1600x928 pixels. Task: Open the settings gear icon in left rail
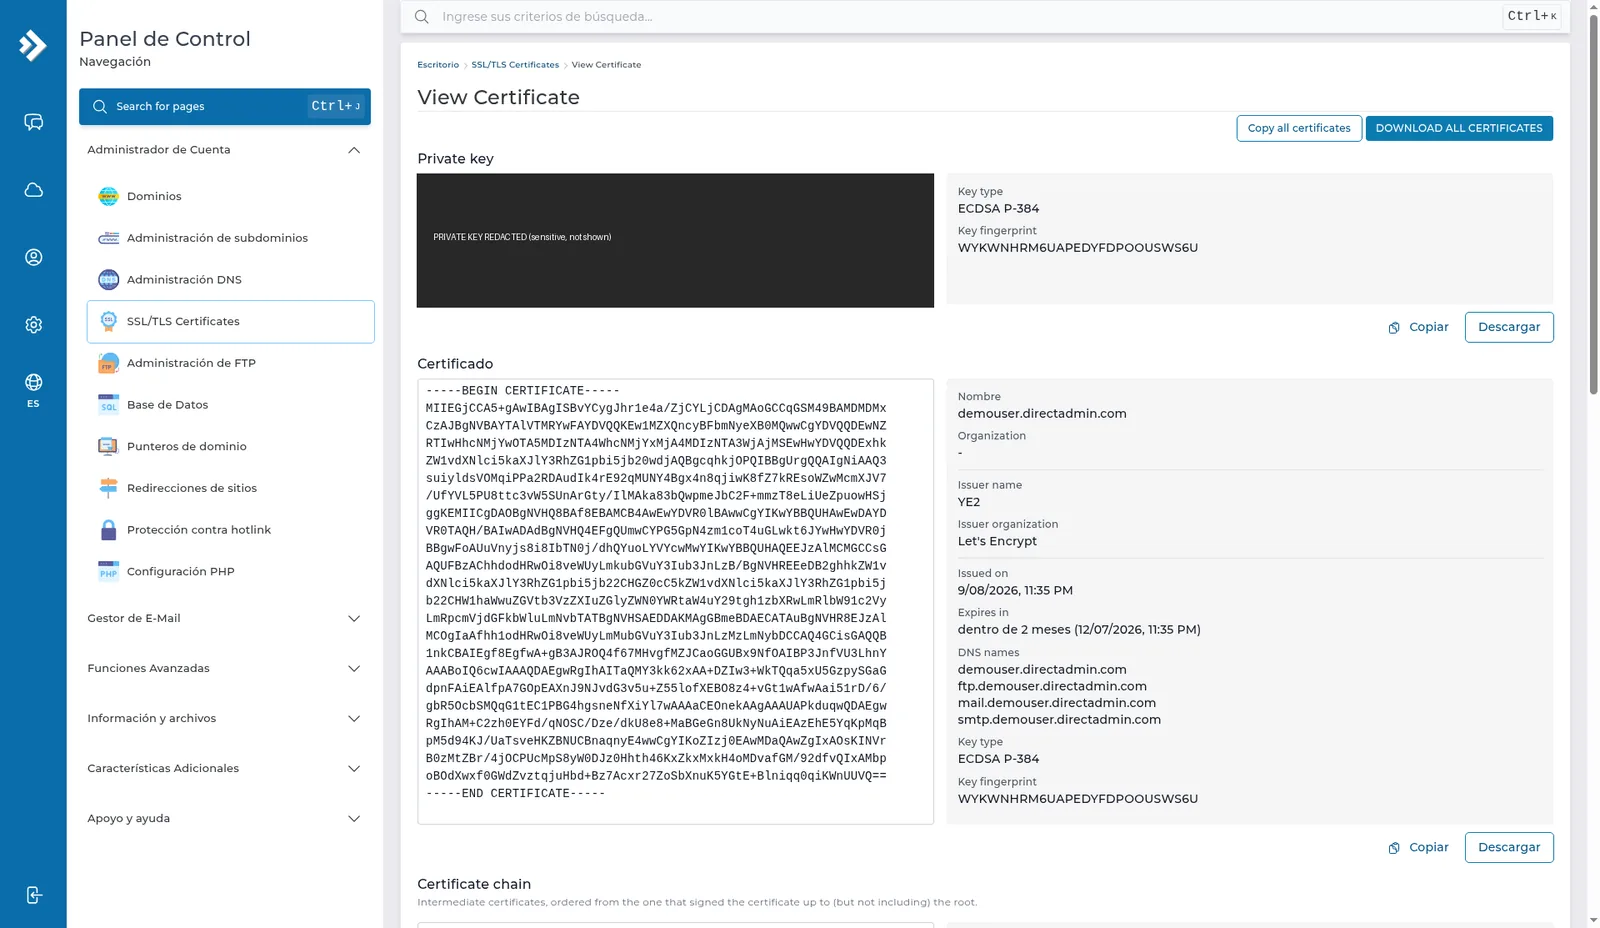(33, 325)
